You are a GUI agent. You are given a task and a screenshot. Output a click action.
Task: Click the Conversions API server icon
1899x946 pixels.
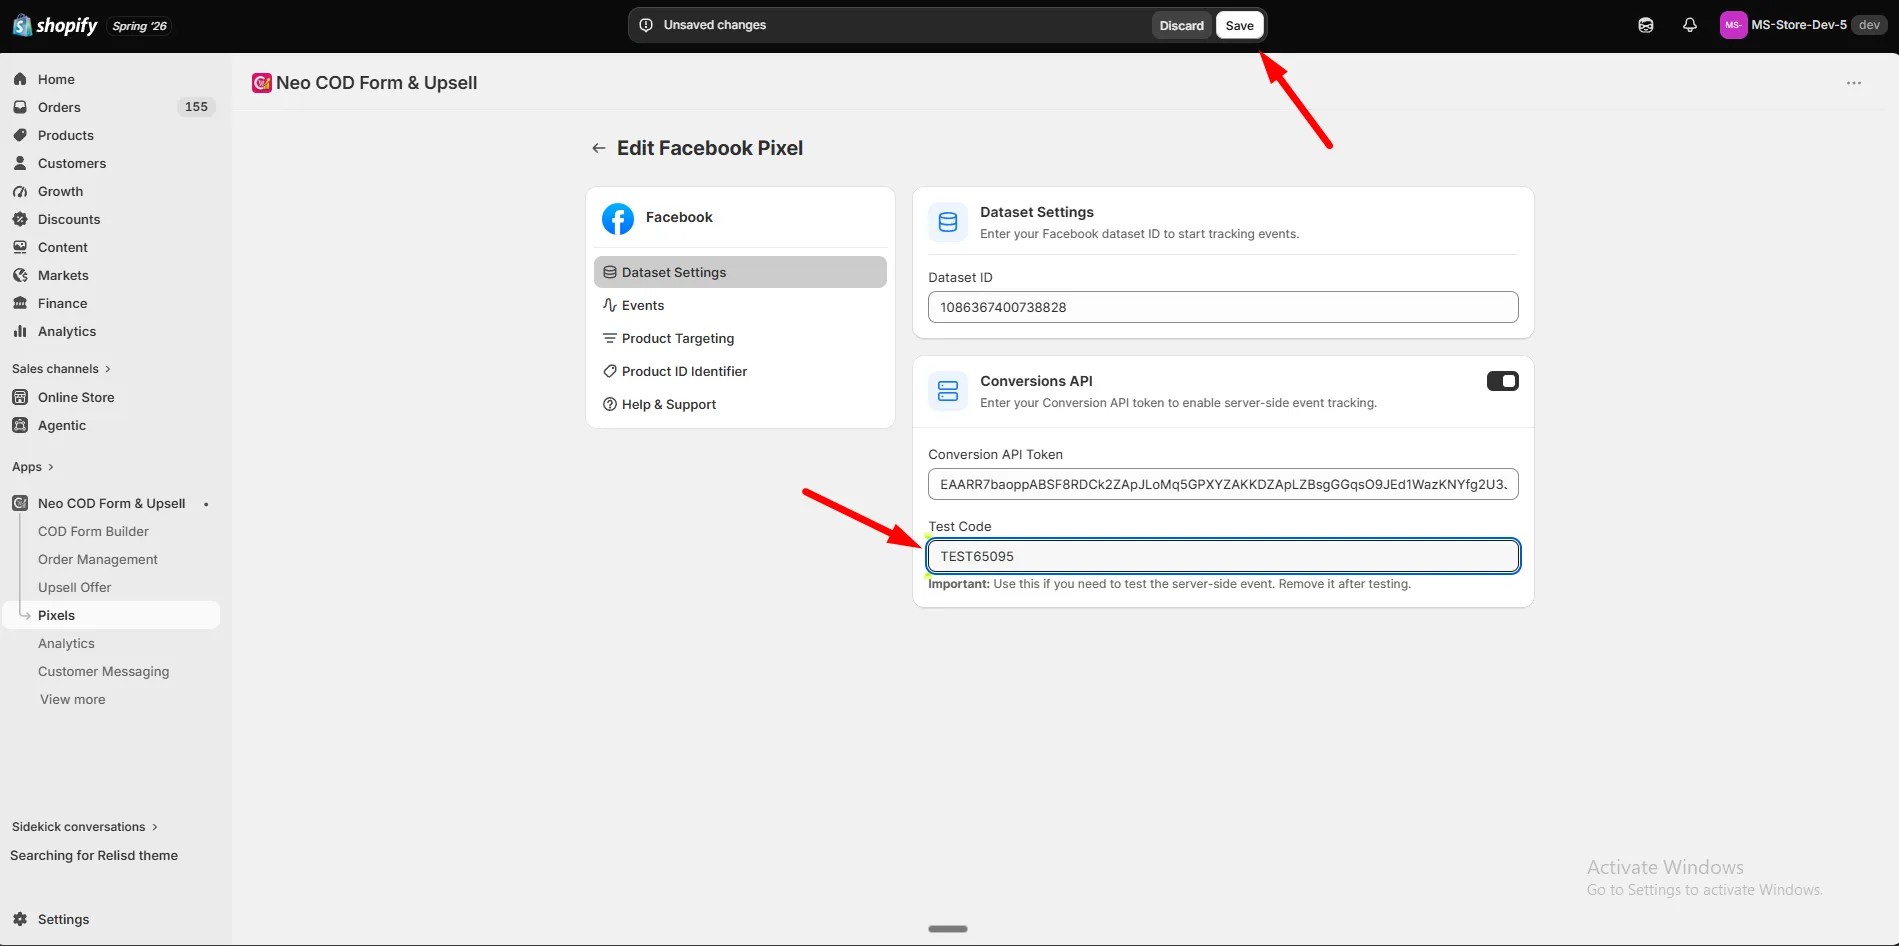pos(948,391)
